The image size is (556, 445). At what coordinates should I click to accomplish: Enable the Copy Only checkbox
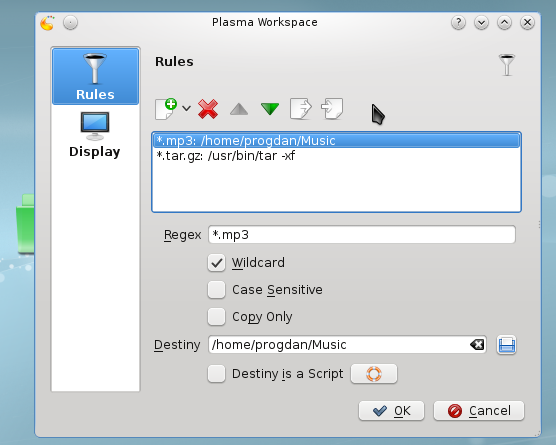(216, 317)
